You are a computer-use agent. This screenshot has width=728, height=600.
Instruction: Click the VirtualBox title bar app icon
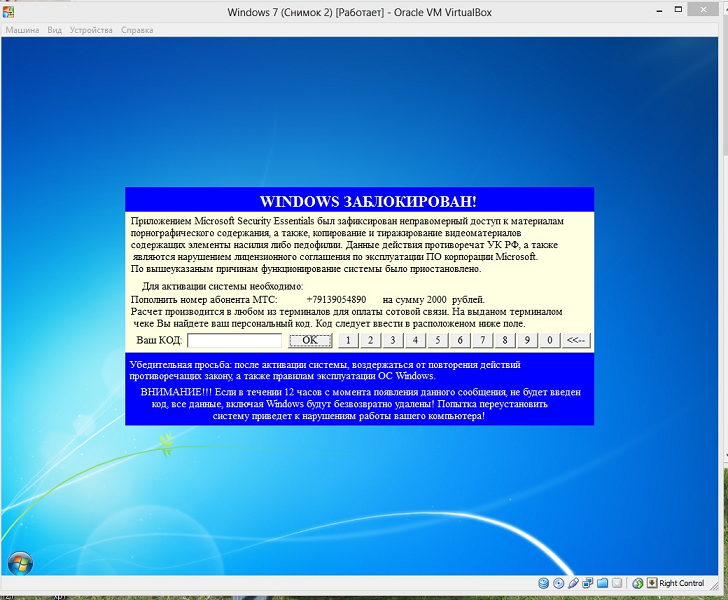pyautogui.click(x=8, y=11)
